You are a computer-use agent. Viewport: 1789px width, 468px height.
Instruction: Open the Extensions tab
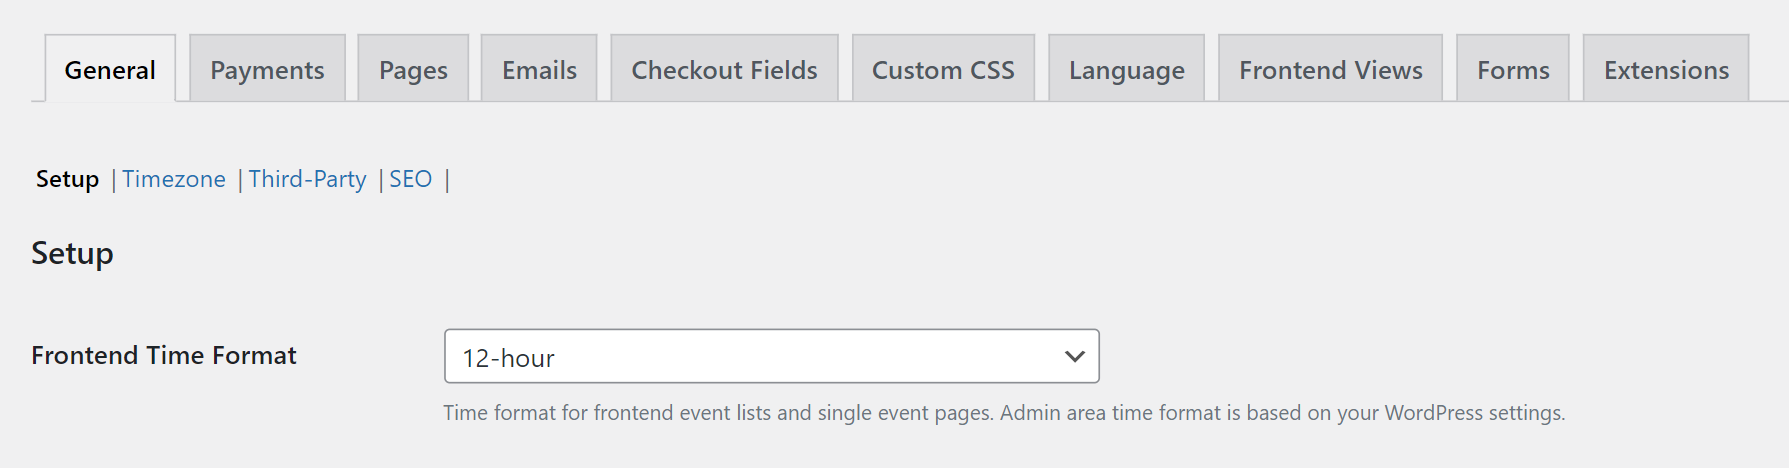1666,70
